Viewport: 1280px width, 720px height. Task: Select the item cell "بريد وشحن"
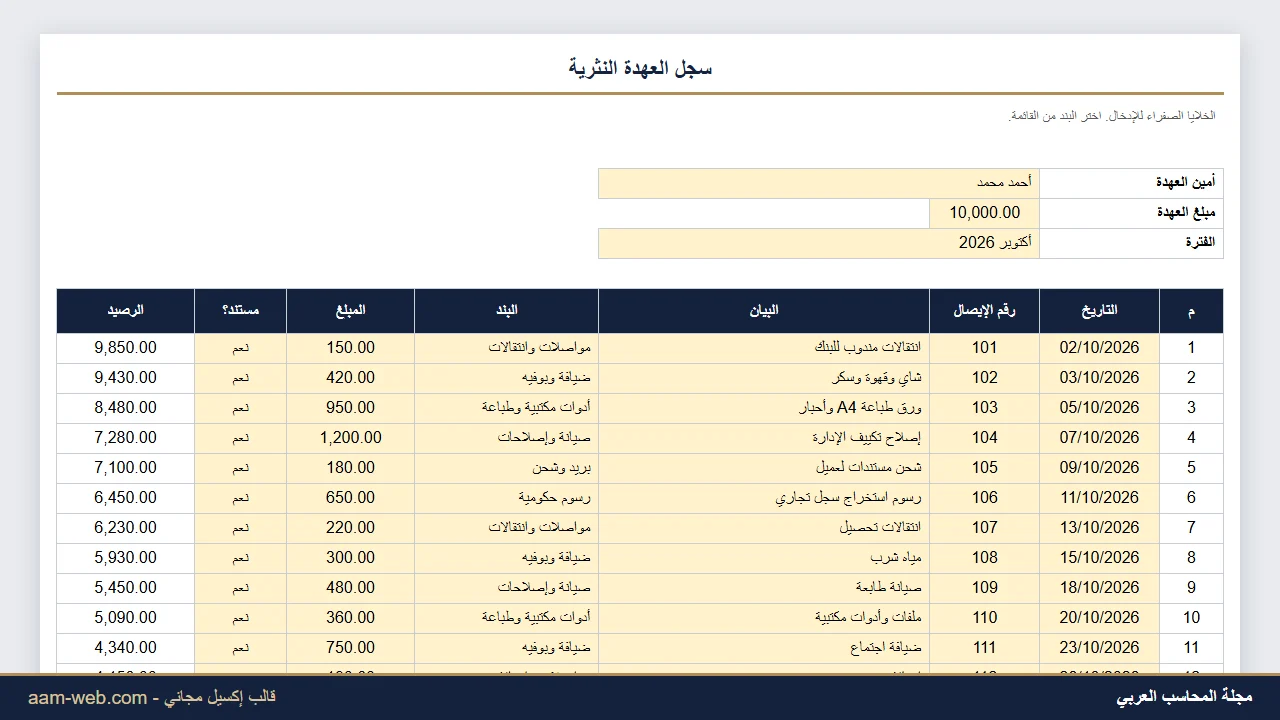pyautogui.click(x=507, y=468)
